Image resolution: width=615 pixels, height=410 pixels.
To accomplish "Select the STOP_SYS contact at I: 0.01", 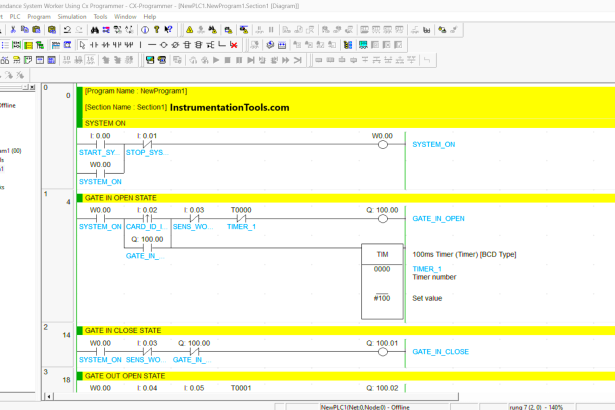I will (x=146, y=144).
